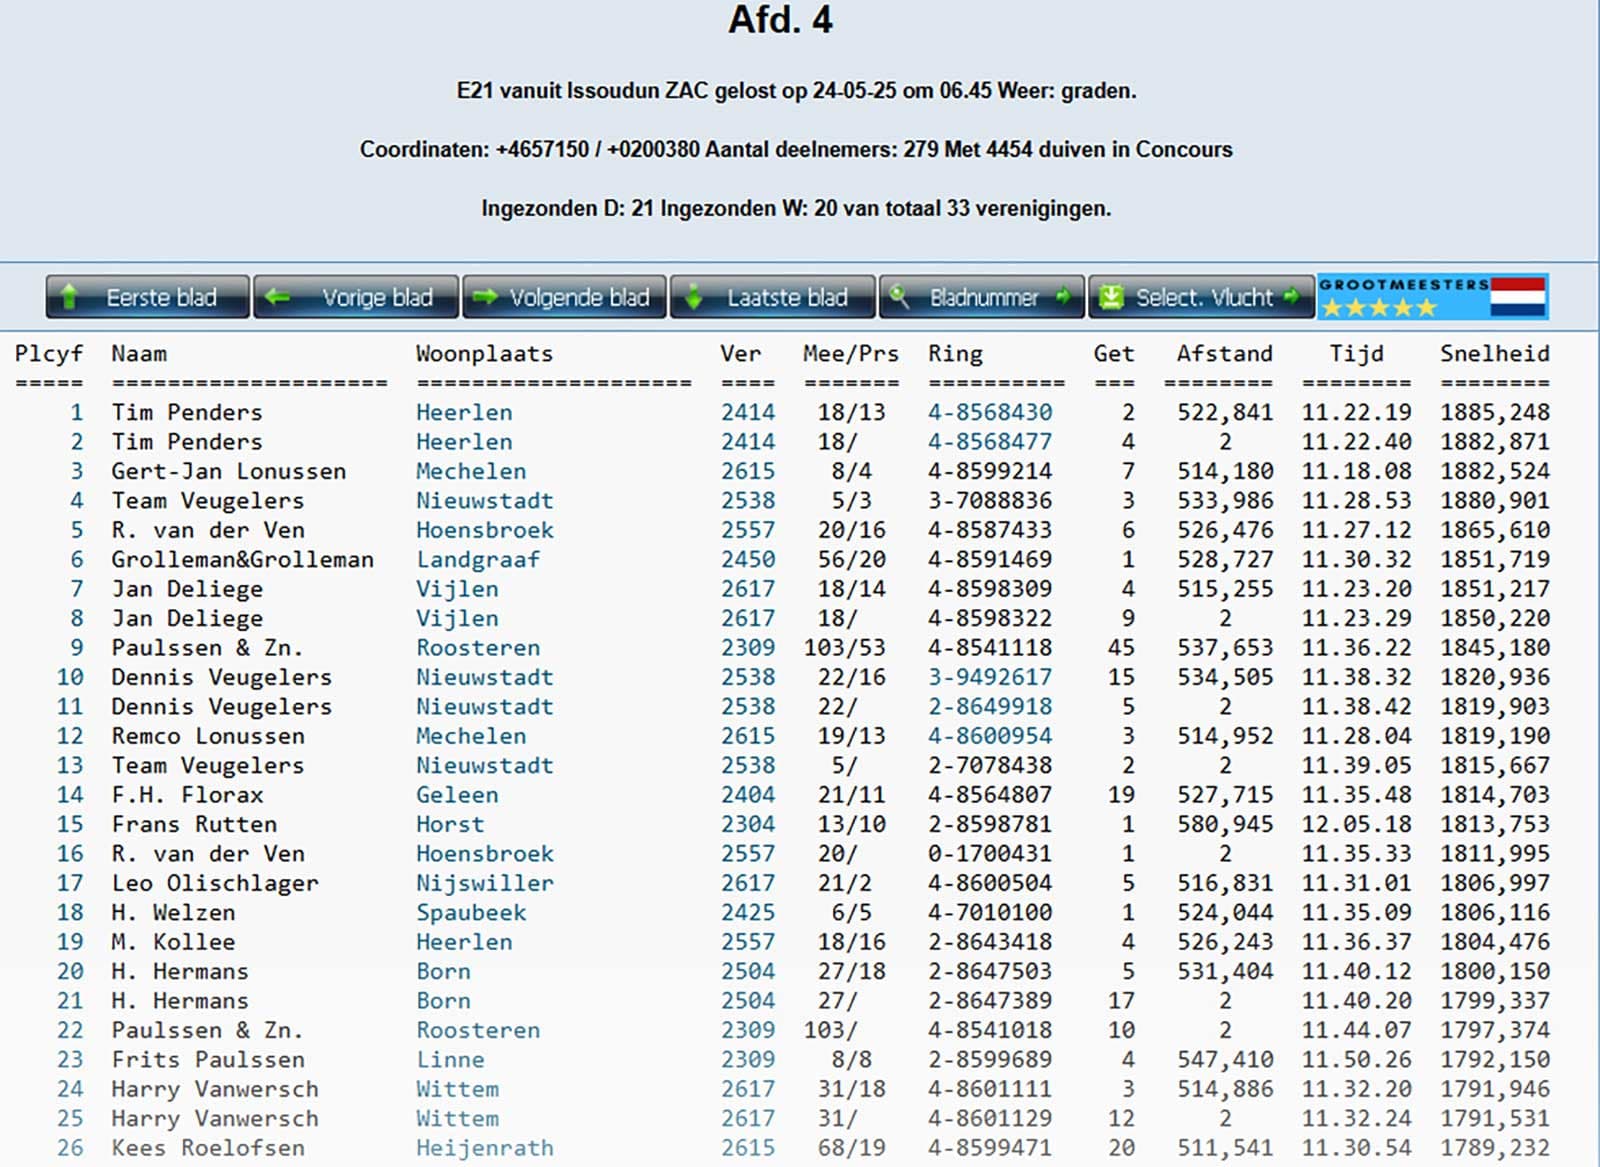Open ring number 4-8568430

click(989, 412)
